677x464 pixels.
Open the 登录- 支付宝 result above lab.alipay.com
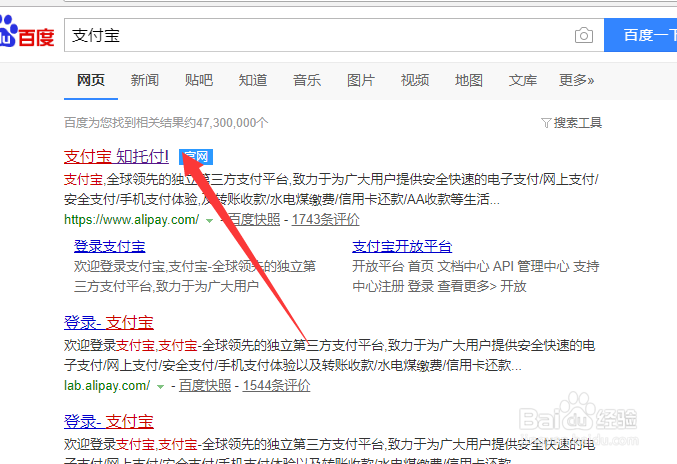click(x=109, y=322)
